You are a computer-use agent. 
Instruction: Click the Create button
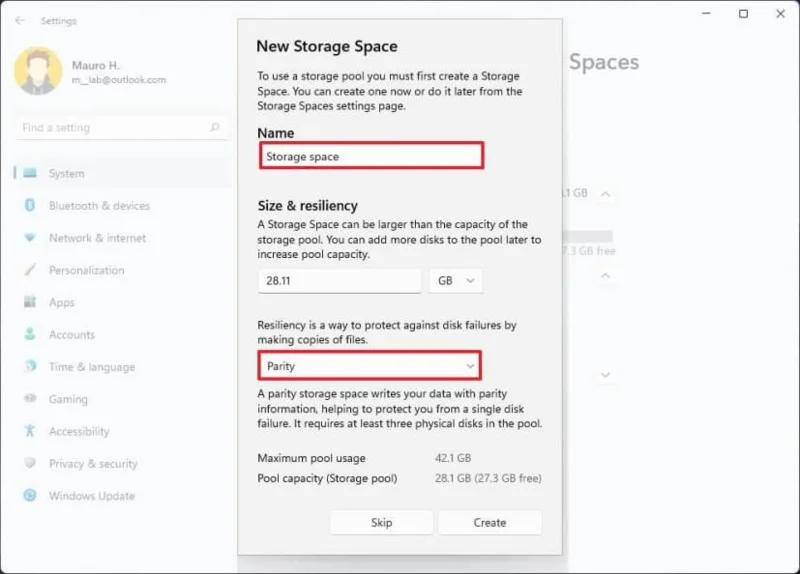[490, 522]
